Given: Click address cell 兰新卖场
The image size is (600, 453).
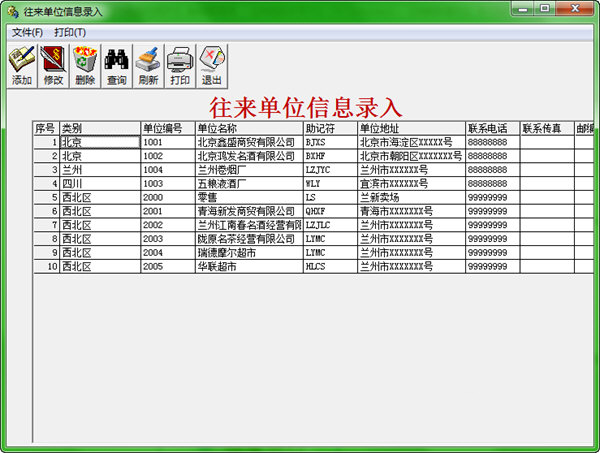Looking at the screenshot, I should (x=411, y=197).
